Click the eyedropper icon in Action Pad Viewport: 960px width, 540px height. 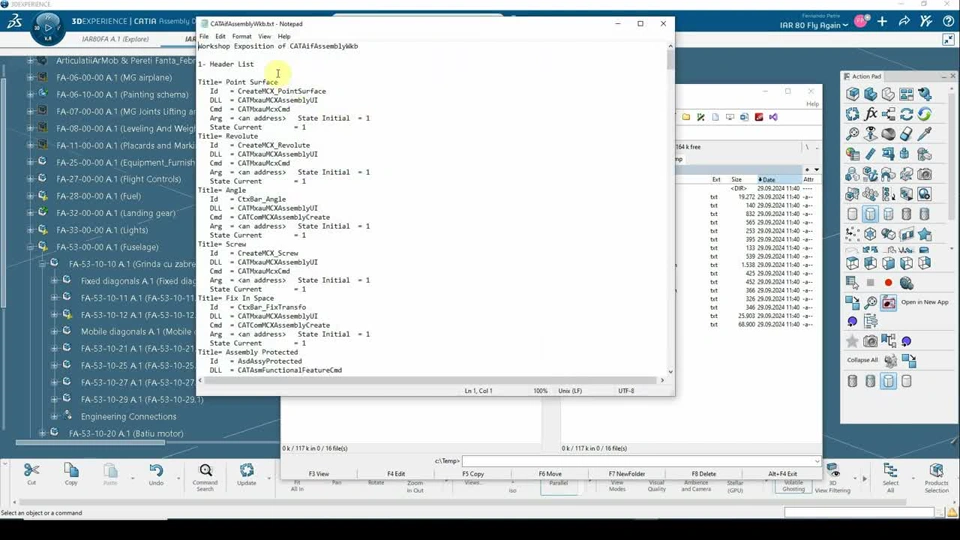(x=924, y=133)
